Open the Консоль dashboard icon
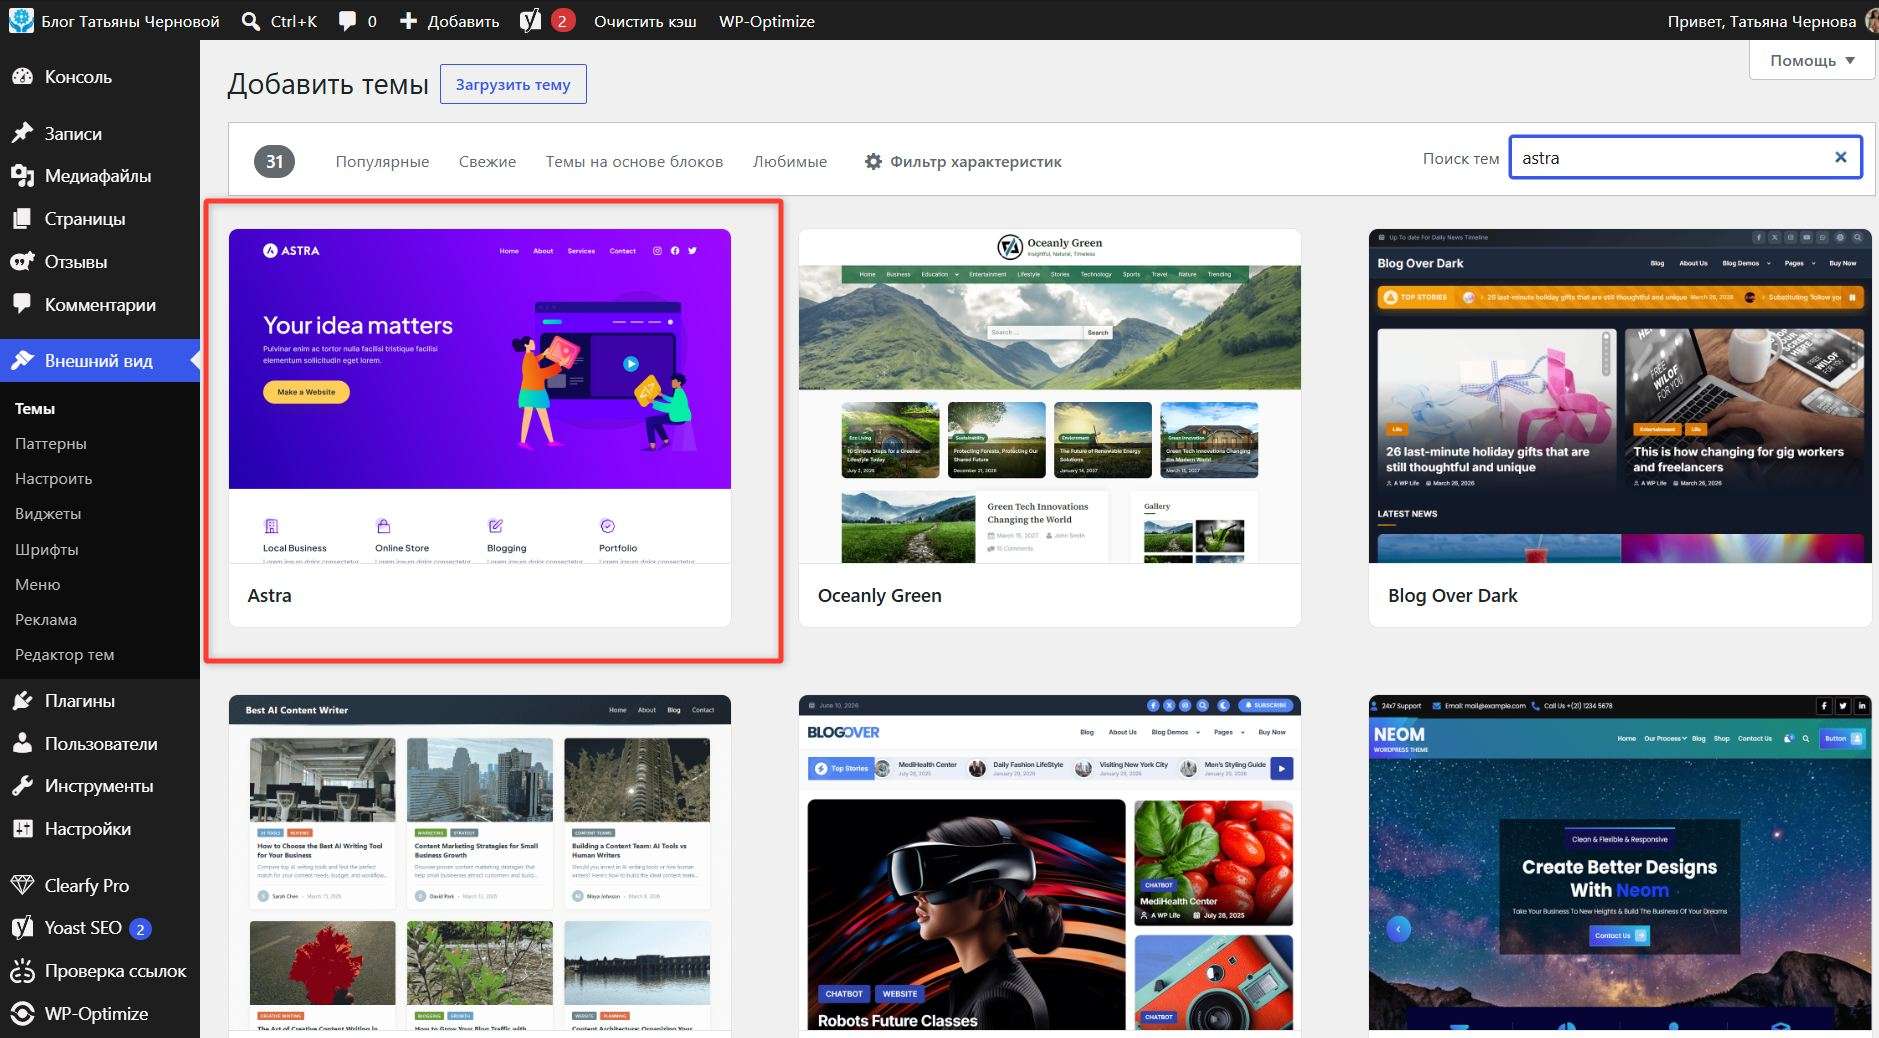This screenshot has width=1879, height=1038. pyautogui.click(x=22, y=77)
